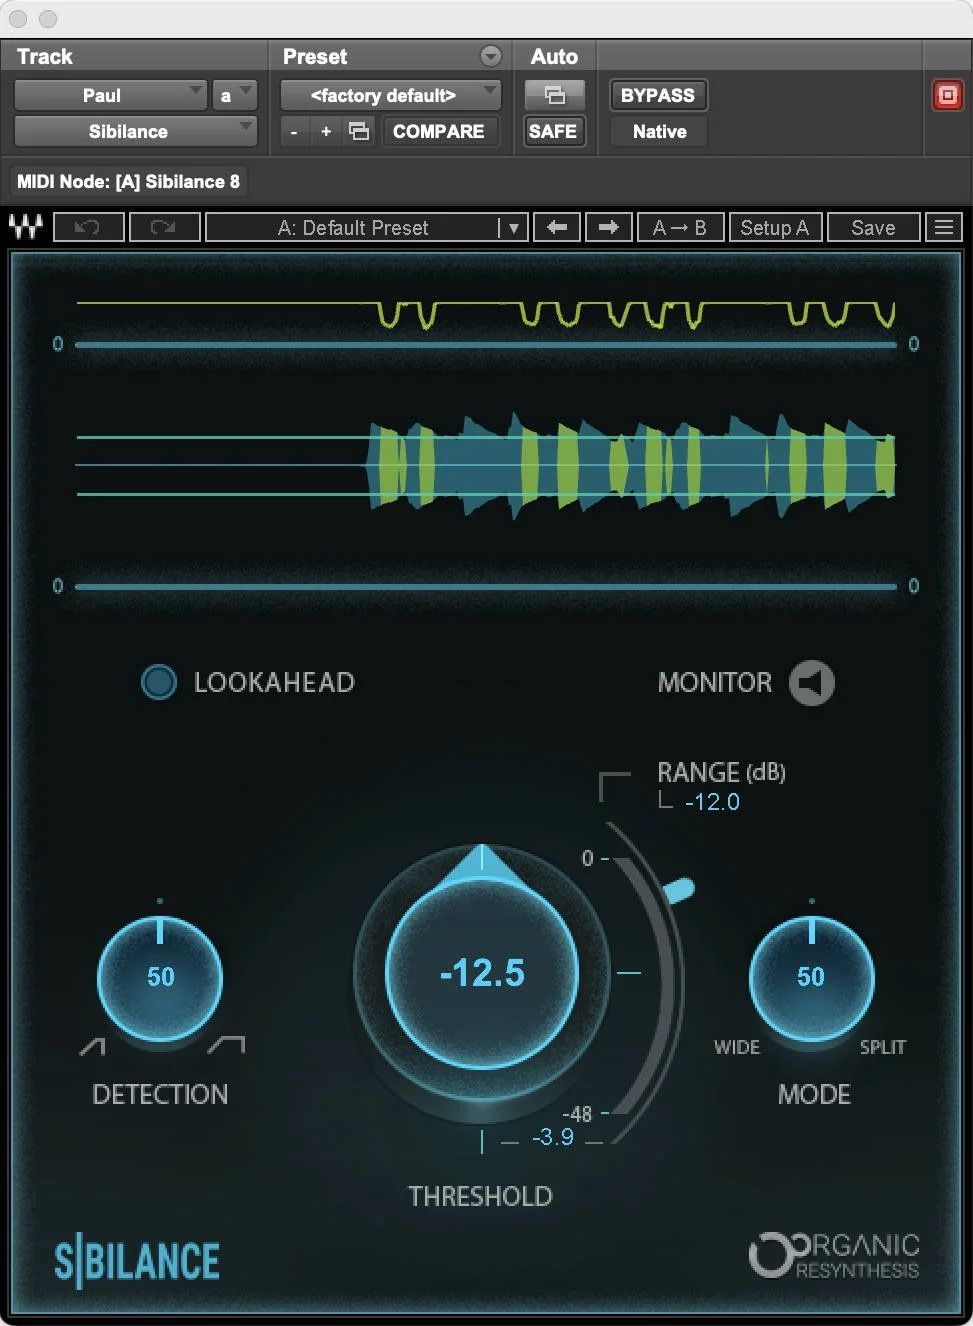Click the Detection knob
This screenshot has width=973, height=1326.
160,979
